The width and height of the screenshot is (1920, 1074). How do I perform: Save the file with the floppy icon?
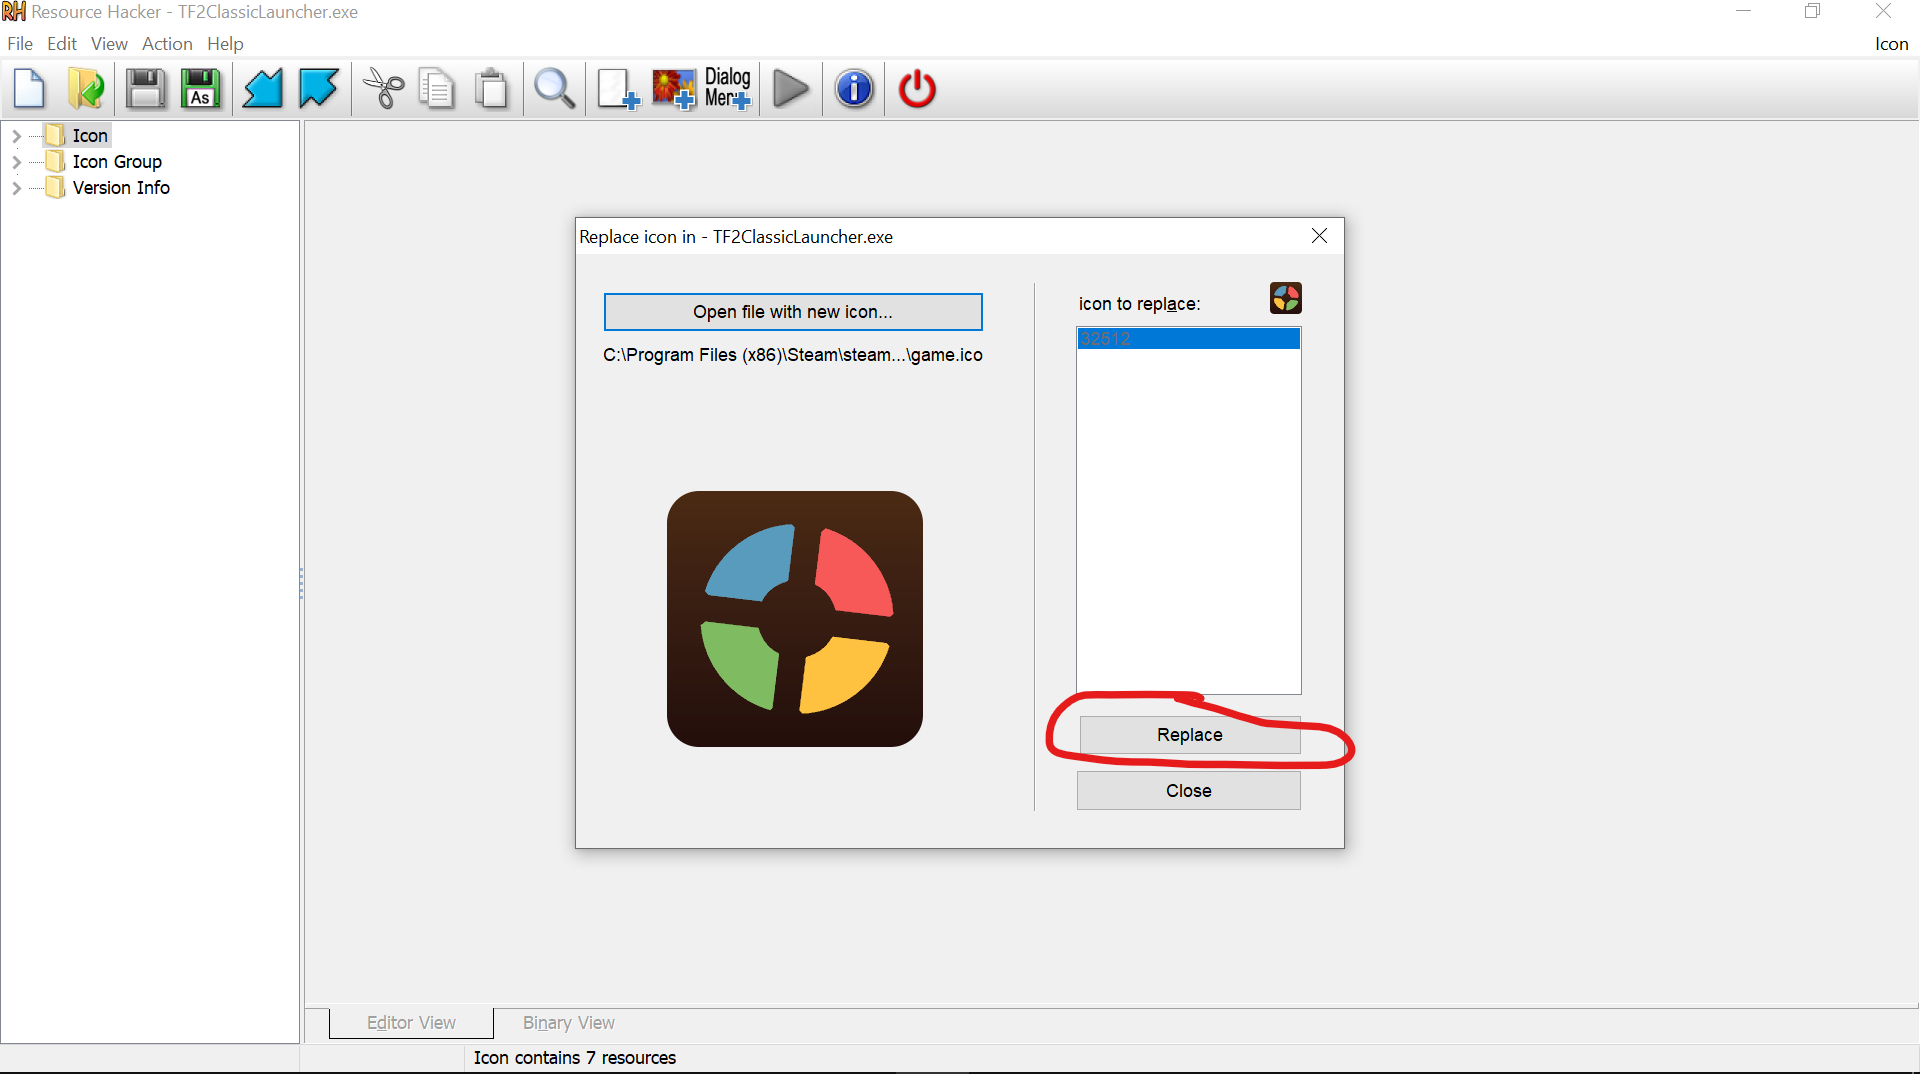point(146,89)
